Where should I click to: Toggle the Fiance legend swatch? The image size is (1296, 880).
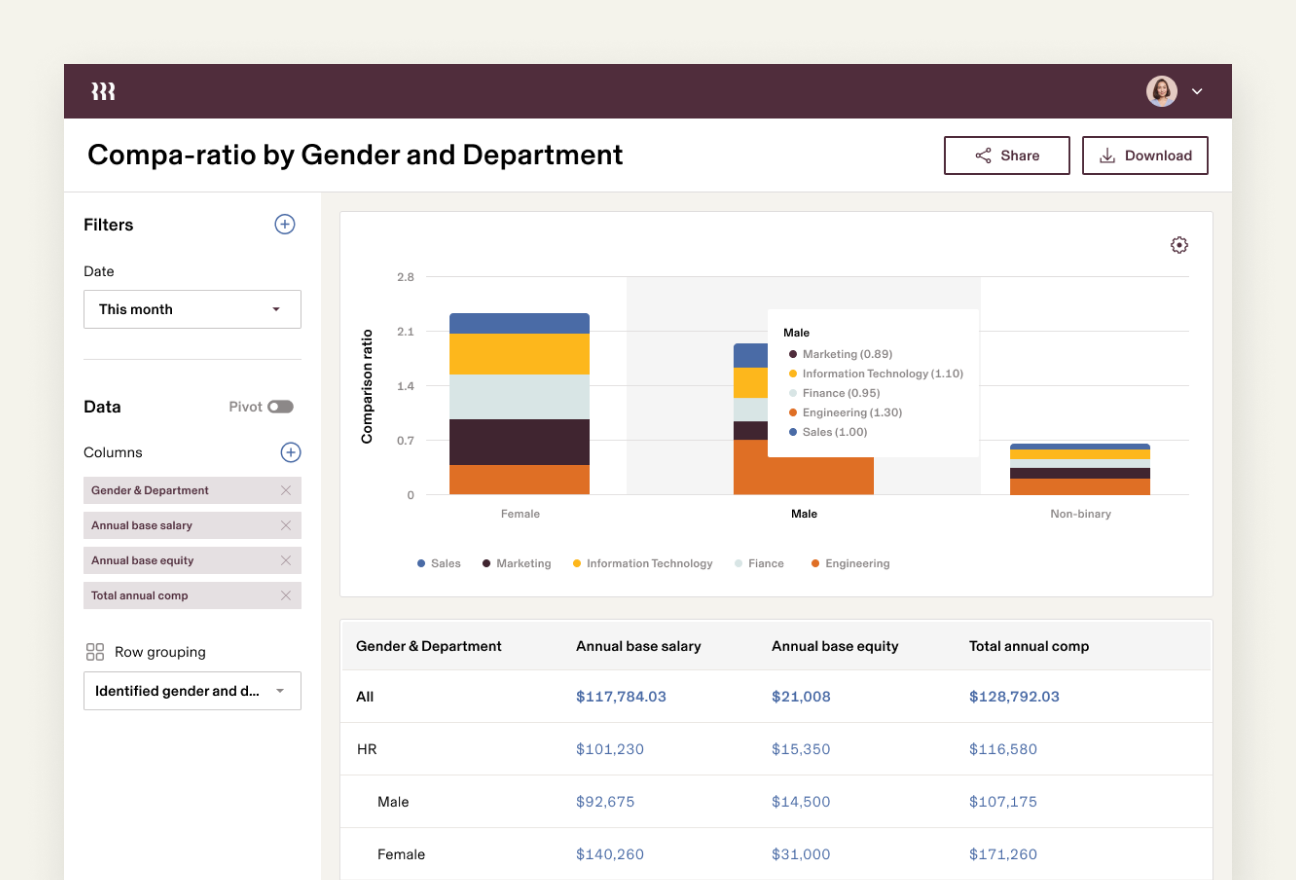point(738,564)
